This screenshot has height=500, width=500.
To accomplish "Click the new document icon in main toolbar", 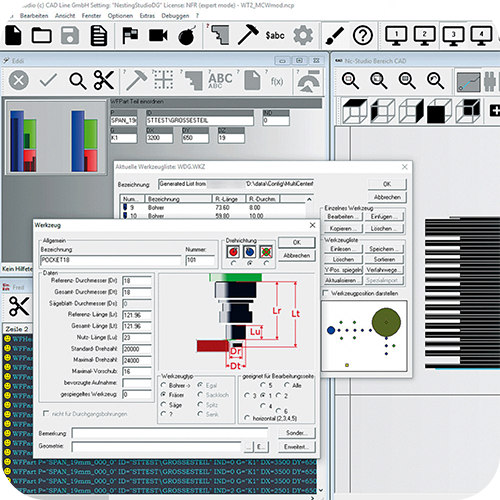I will [x=13, y=35].
